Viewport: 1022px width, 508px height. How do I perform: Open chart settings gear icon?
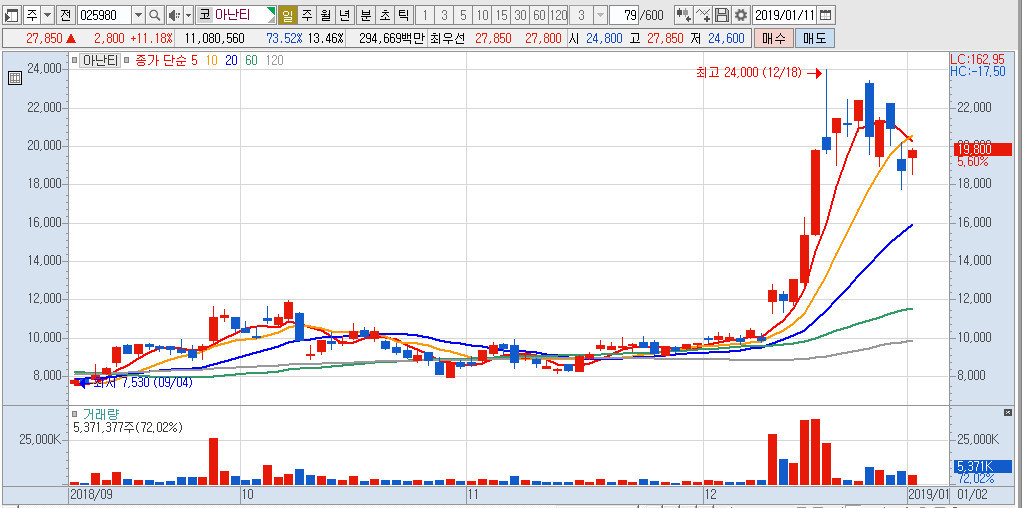[x=740, y=14]
